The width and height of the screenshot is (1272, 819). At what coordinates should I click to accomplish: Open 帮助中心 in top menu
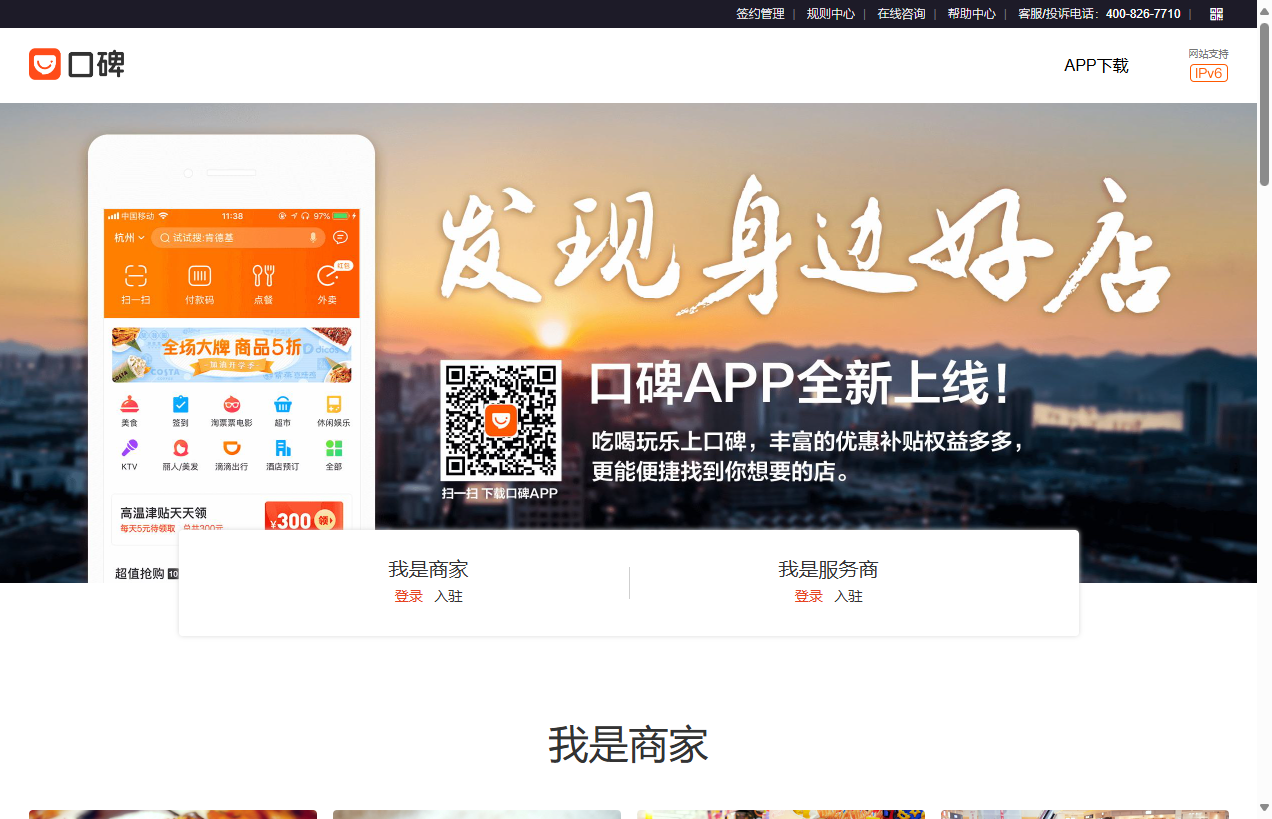(x=971, y=14)
